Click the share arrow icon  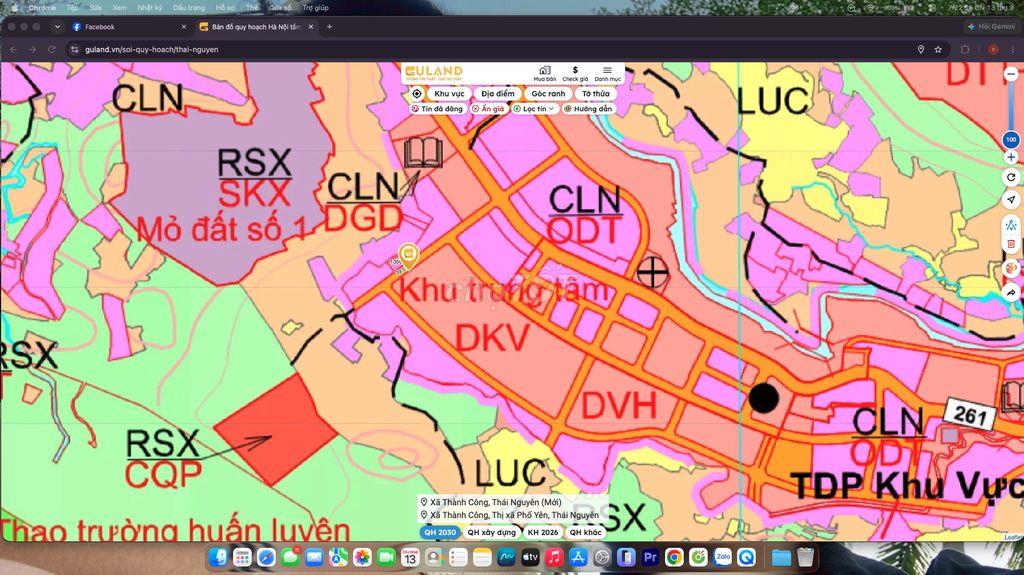click(1011, 292)
